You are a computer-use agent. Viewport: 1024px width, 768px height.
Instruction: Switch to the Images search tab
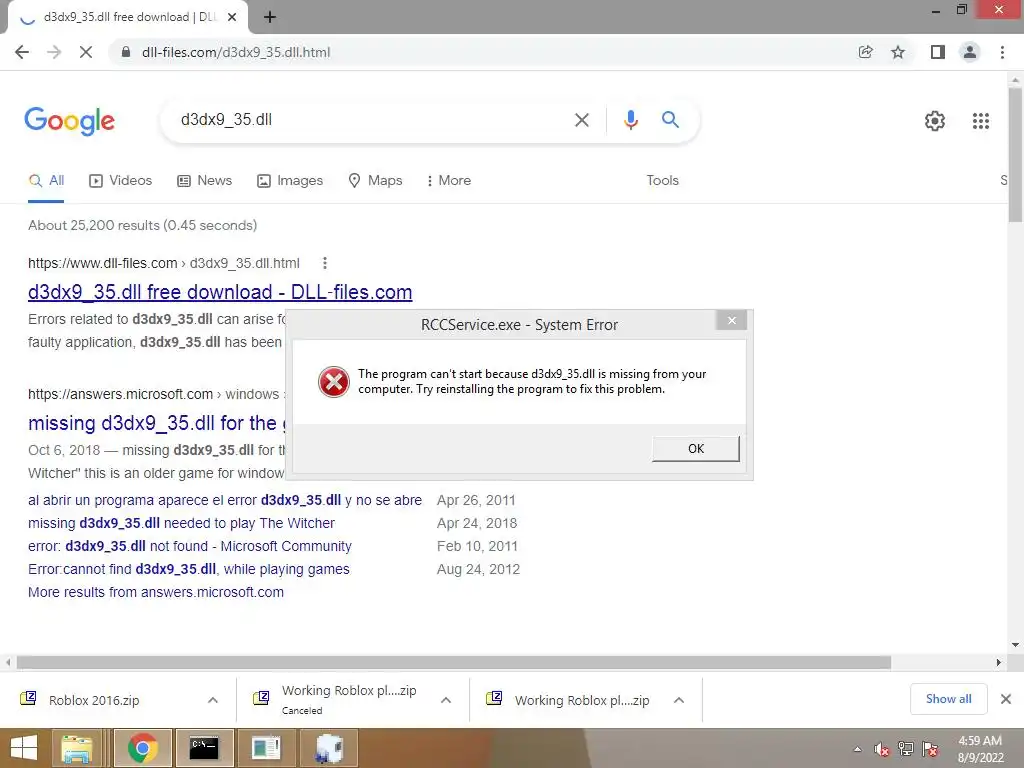tap(290, 181)
